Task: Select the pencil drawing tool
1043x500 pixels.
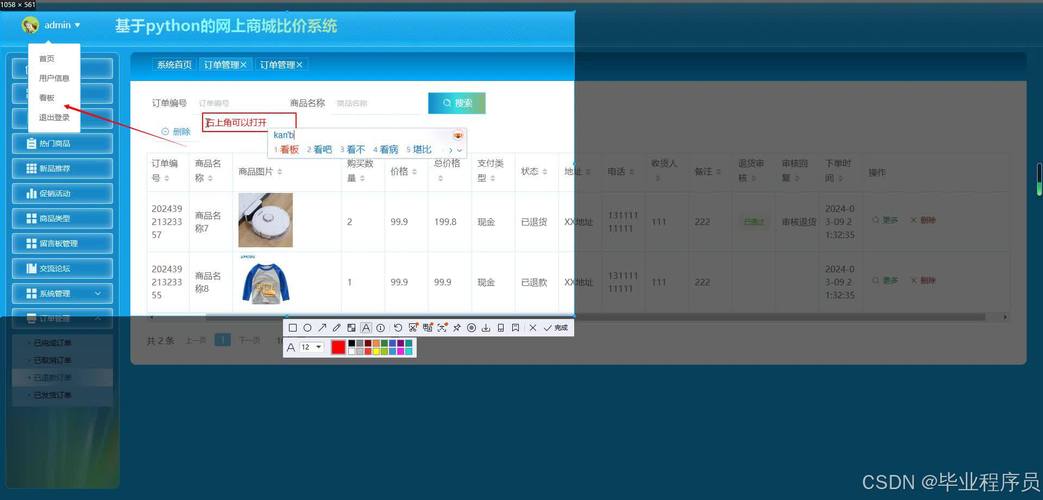Action: point(336,328)
